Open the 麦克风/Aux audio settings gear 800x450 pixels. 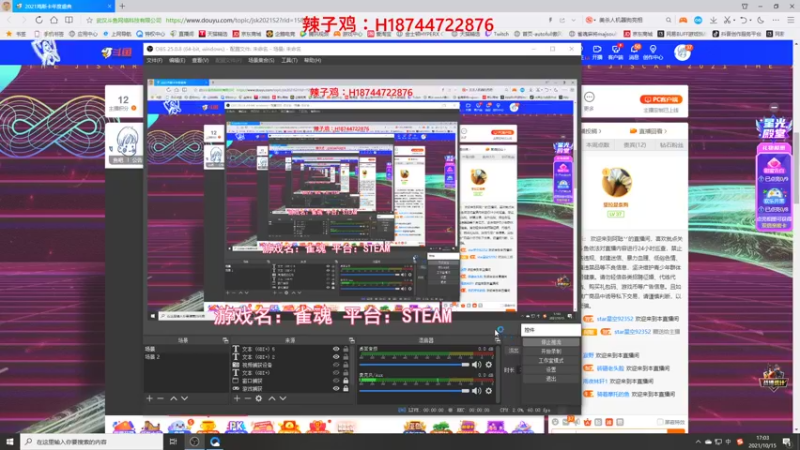point(489,391)
